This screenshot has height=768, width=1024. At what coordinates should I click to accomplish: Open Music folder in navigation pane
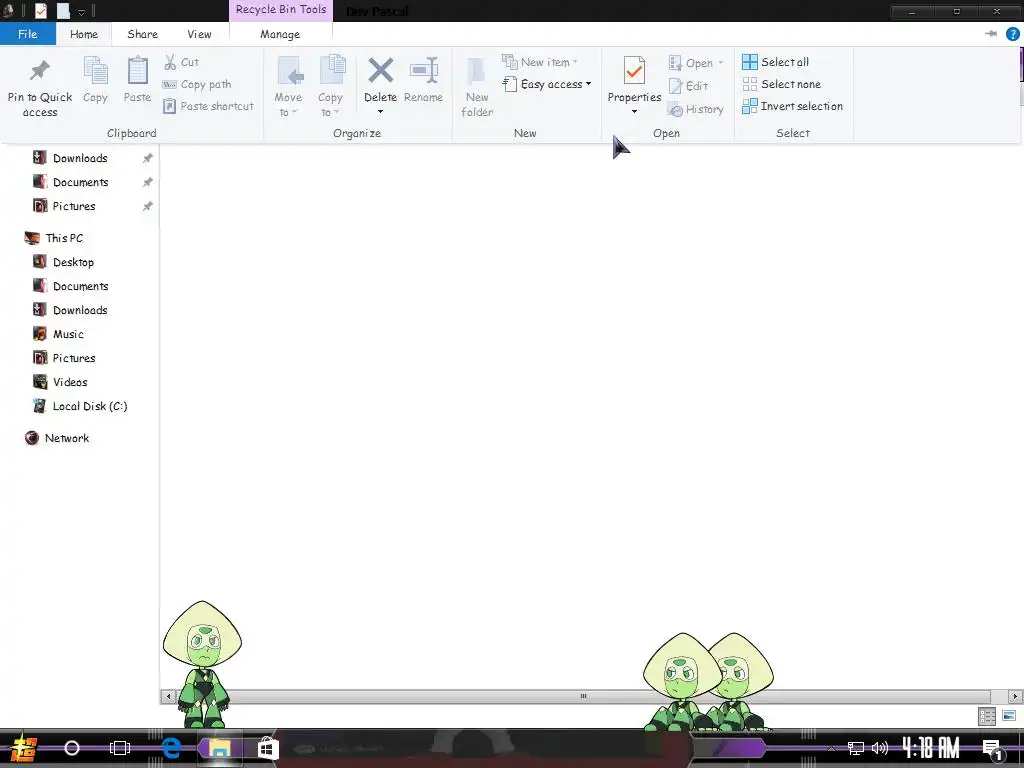pyautogui.click(x=68, y=334)
